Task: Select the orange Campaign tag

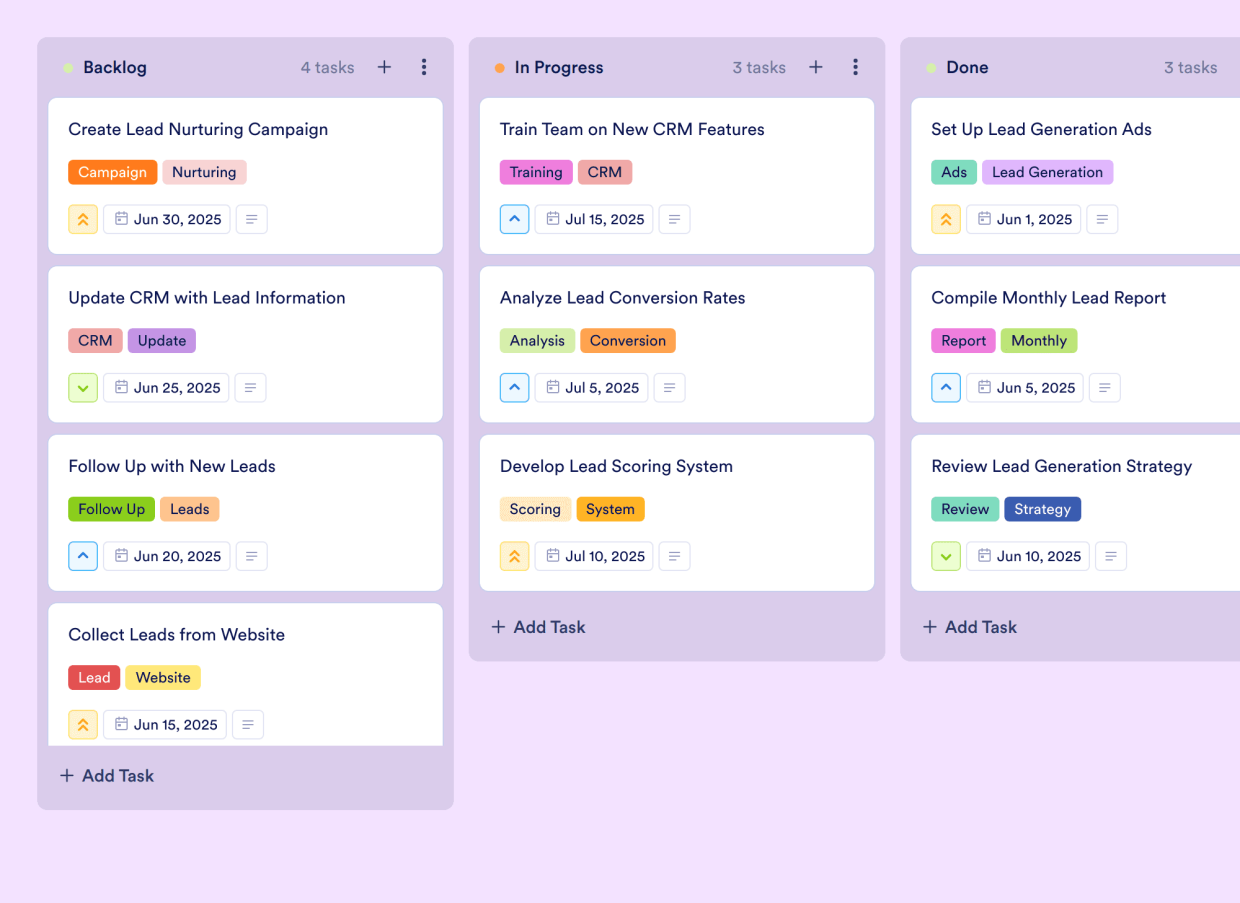Action: [x=112, y=172]
